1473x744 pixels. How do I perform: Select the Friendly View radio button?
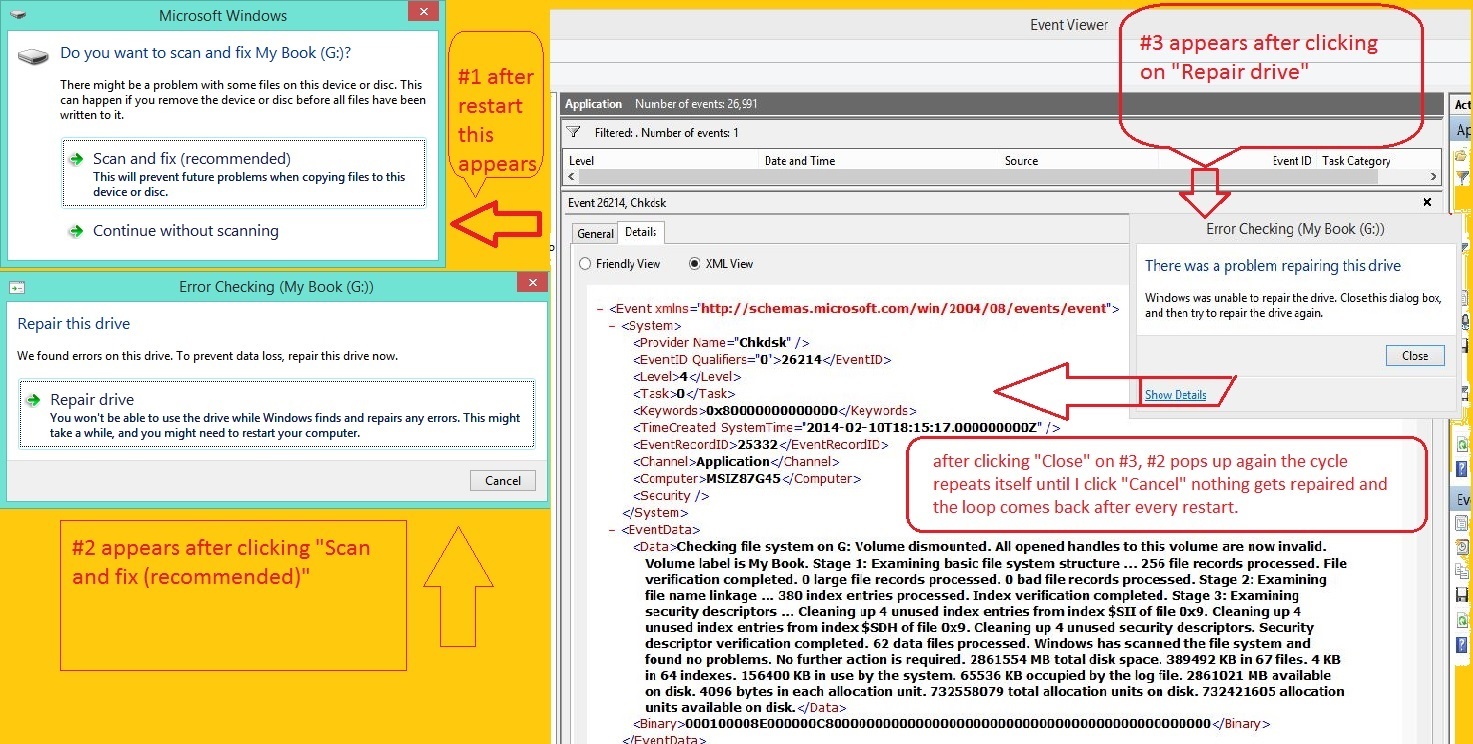point(585,264)
